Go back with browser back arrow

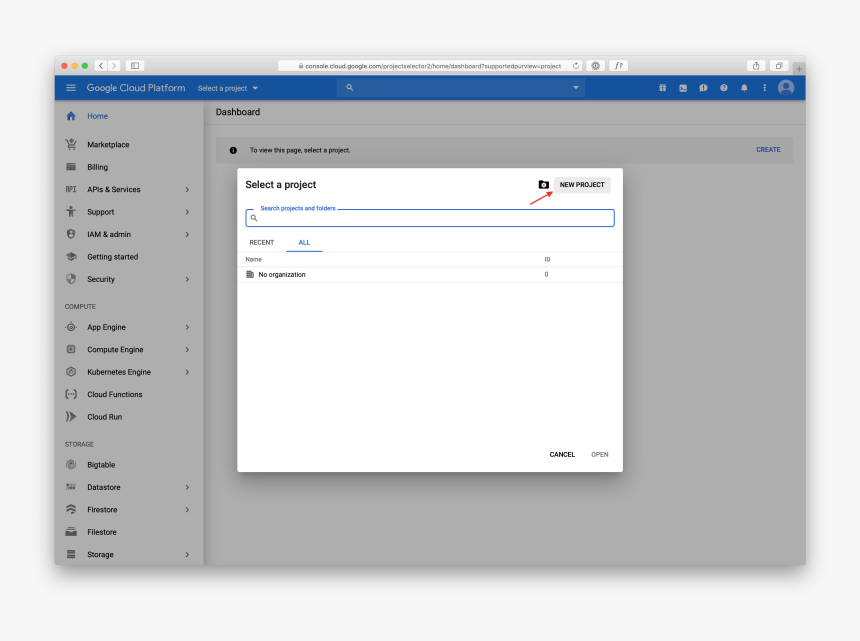click(x=101, y=66)
